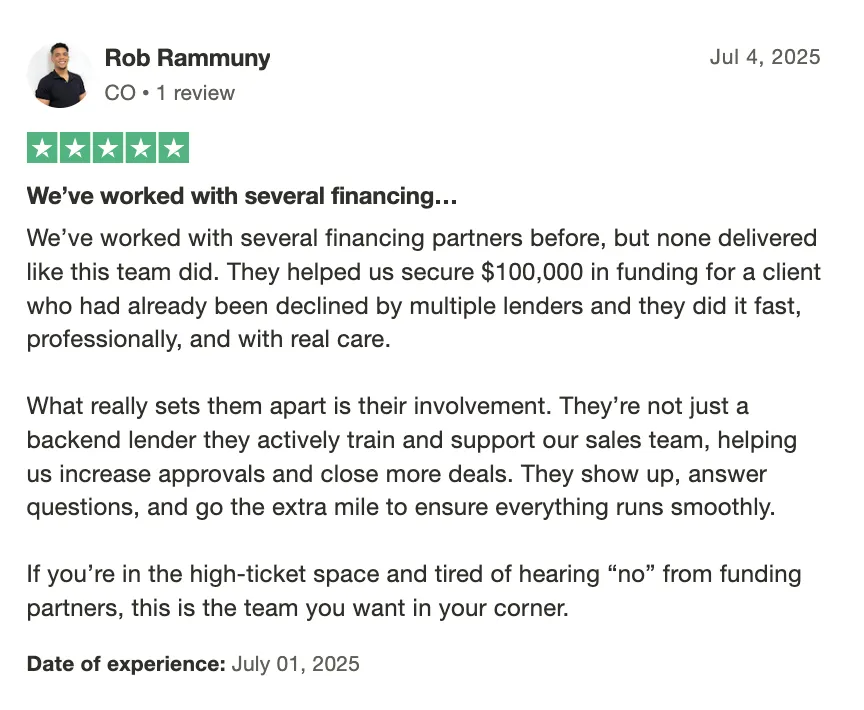Click the fourth green rating star
This screenshot has width=864, height=710.
coord(141,148)
